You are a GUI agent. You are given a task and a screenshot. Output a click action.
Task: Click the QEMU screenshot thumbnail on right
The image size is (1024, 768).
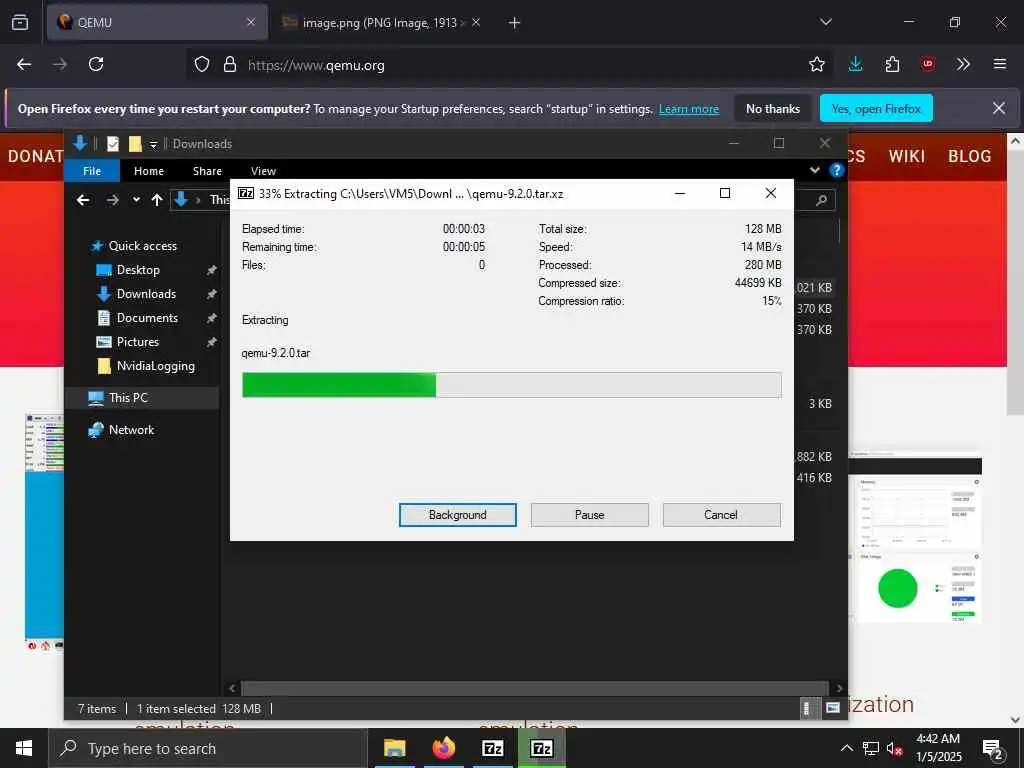pos(914,537)
